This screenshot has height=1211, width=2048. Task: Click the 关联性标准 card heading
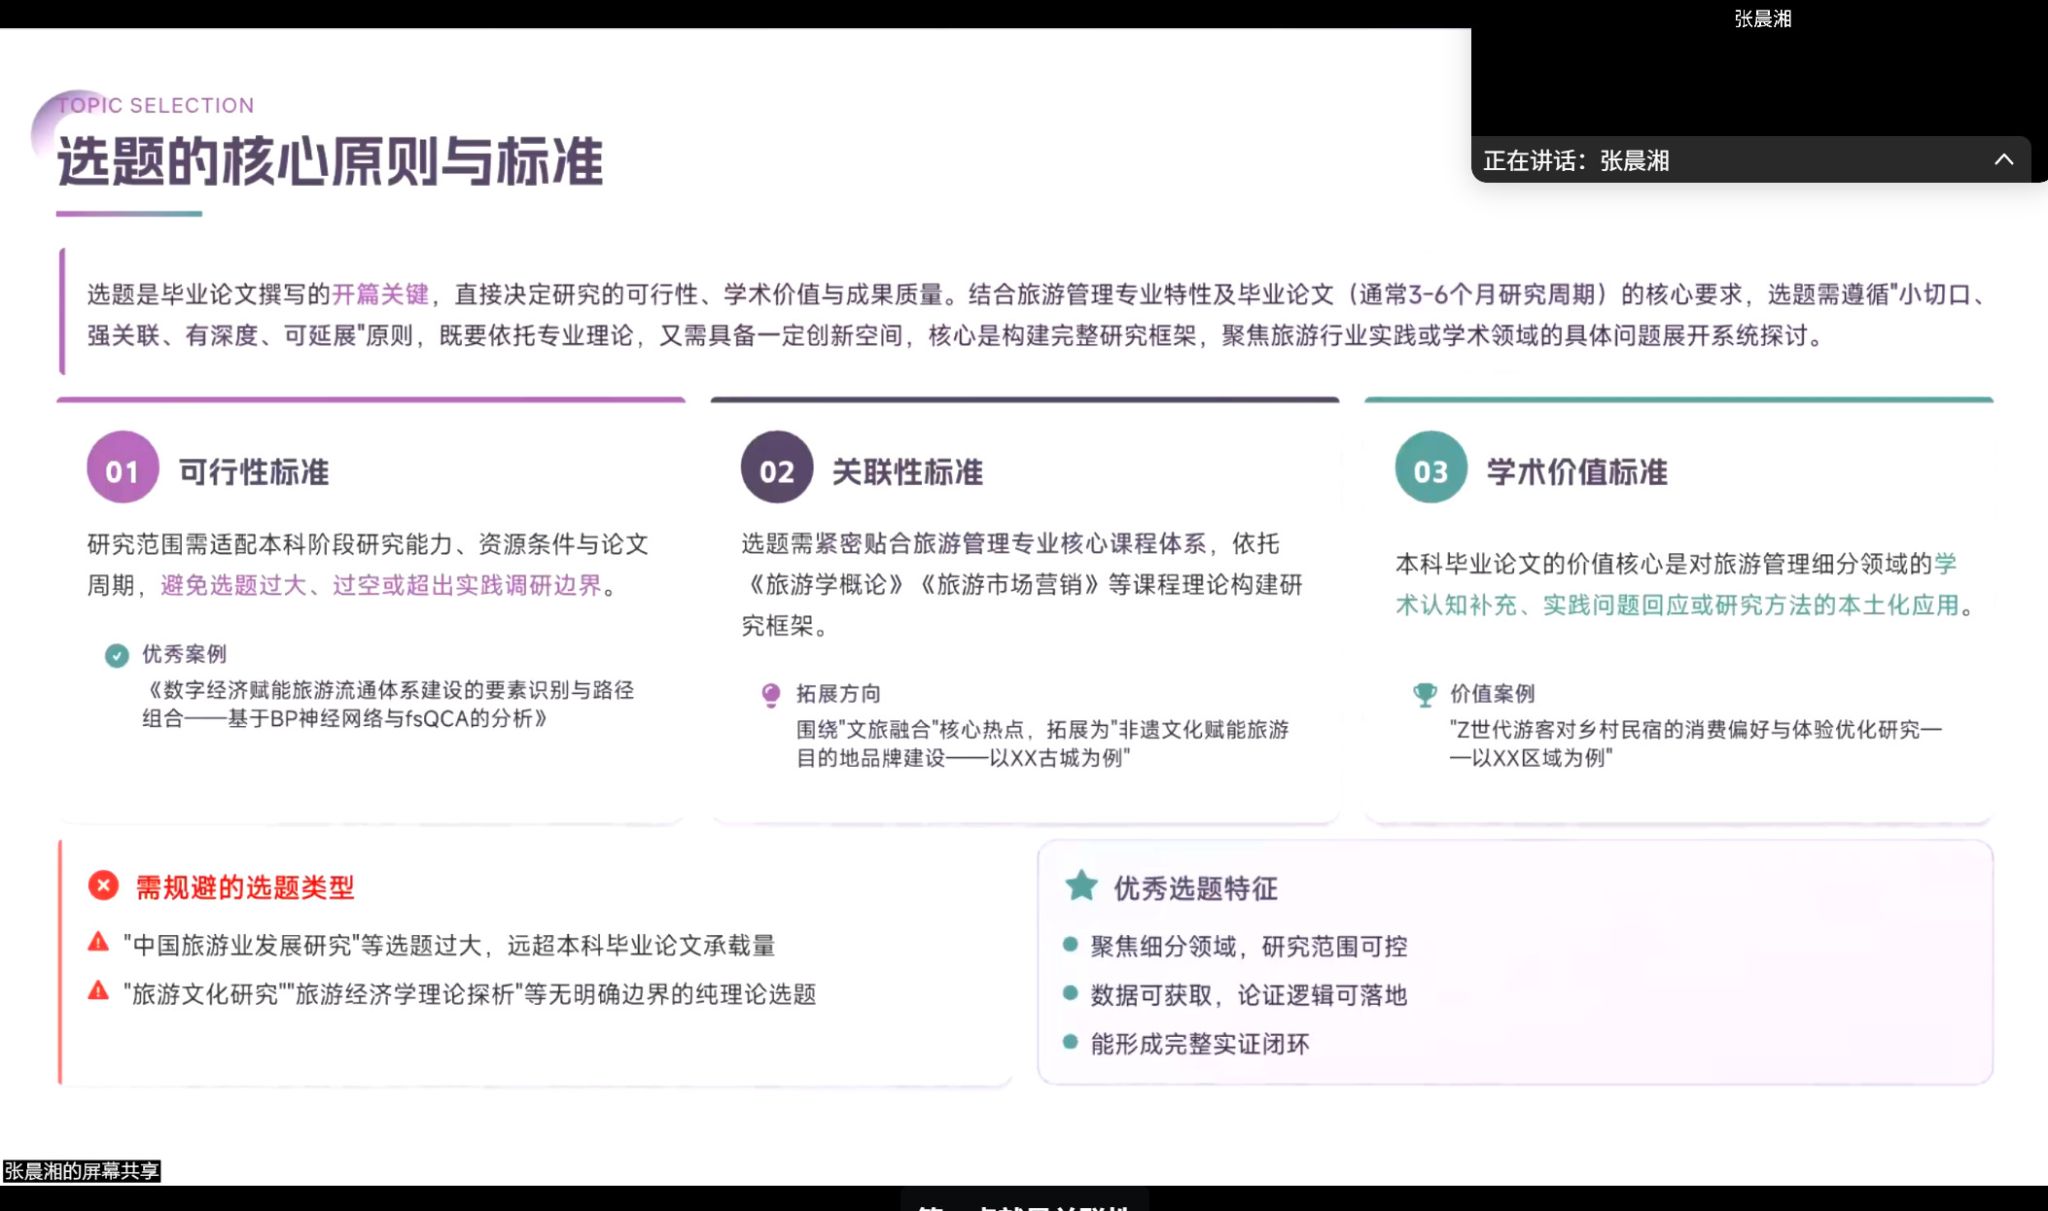(x=907, y=471)
